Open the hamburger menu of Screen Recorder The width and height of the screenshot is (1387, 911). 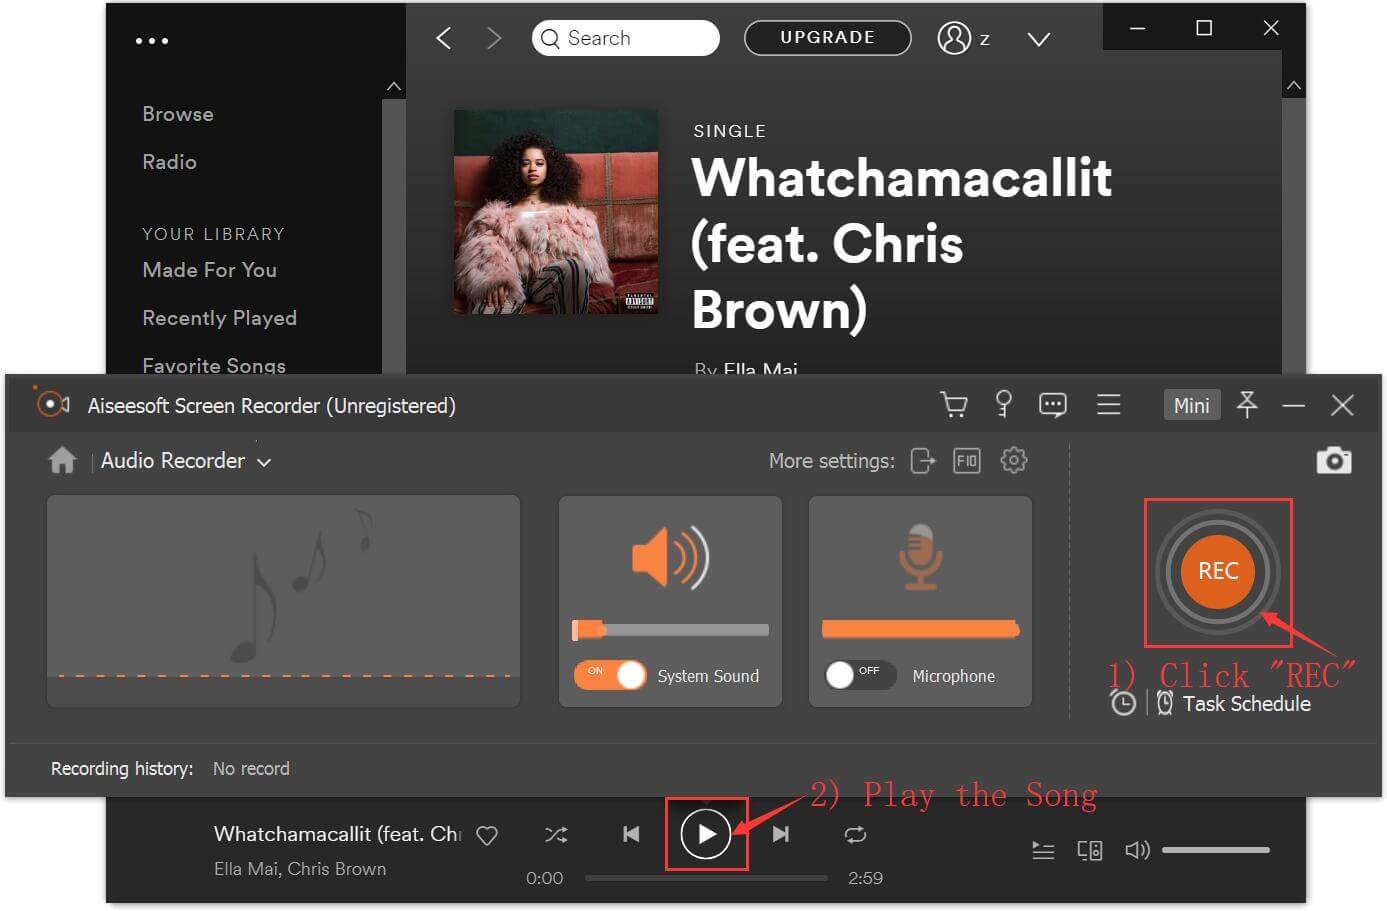(1108, 405)
